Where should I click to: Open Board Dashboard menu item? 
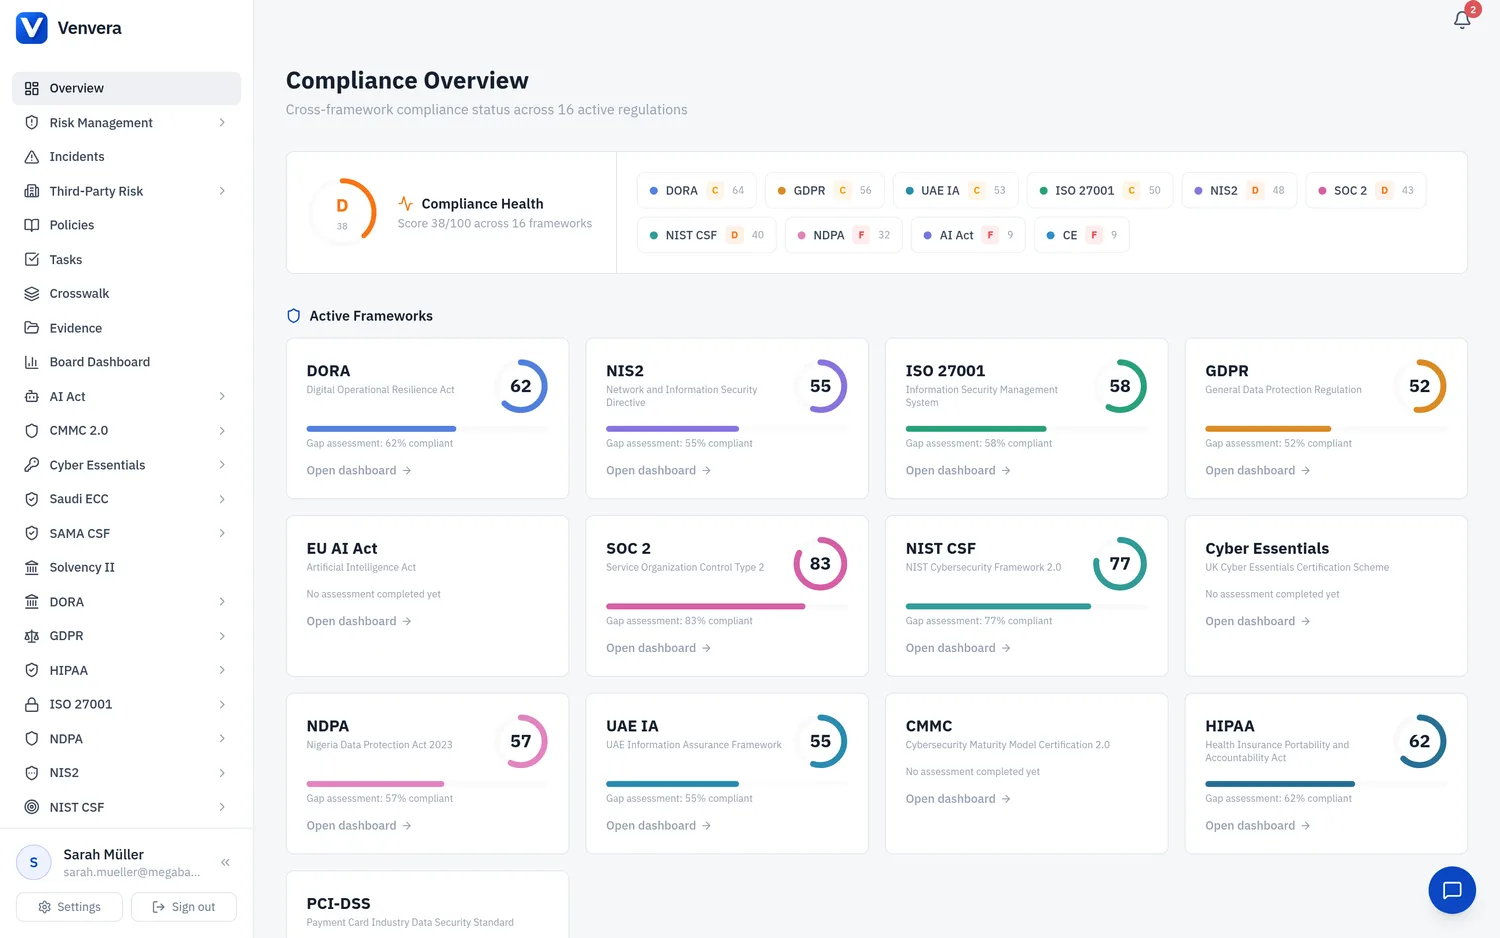point(126,362)
